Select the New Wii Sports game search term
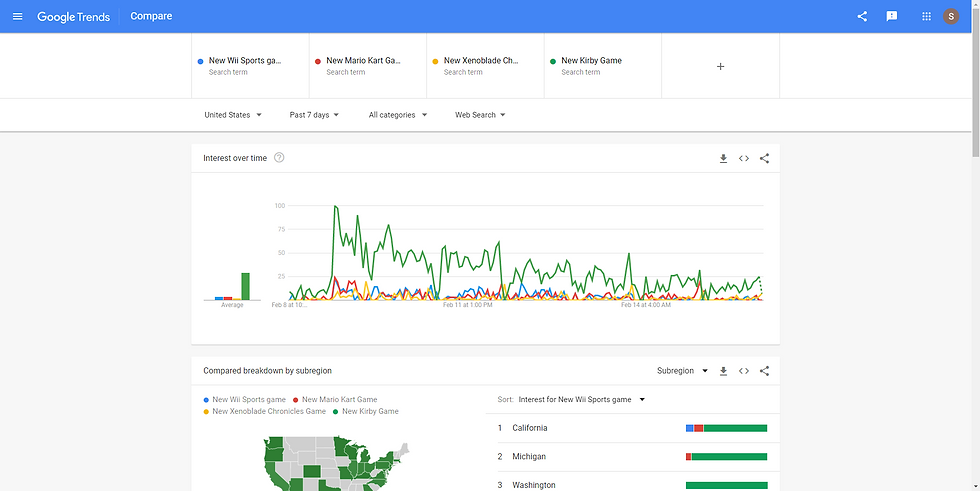 [250, 66]
